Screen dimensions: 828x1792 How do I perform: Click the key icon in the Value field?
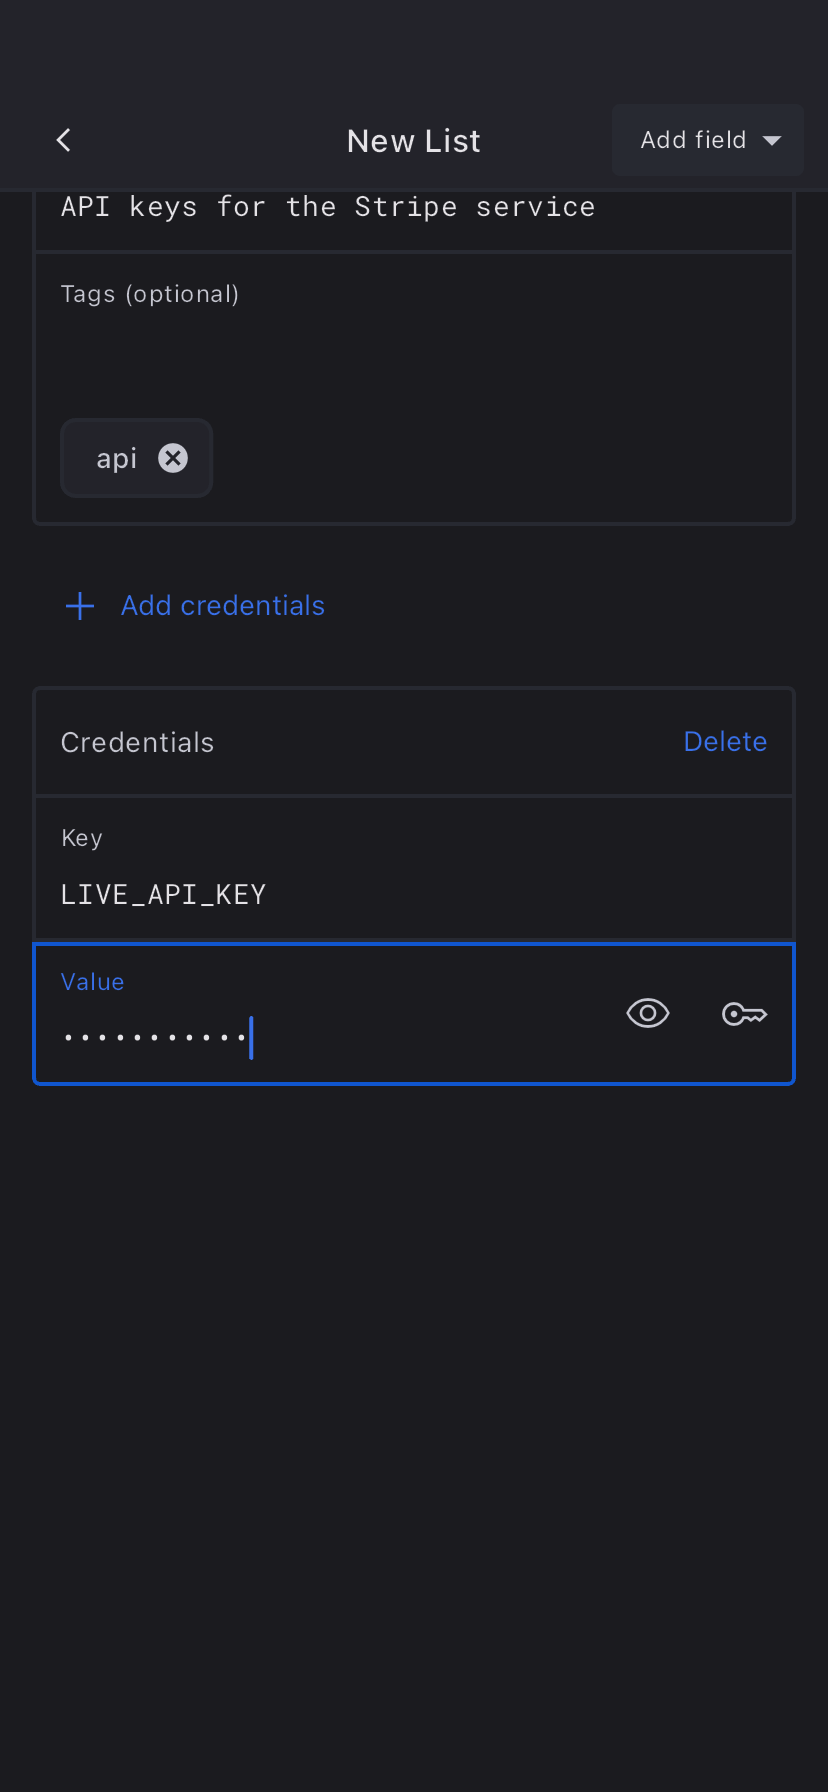[744, 1015]
